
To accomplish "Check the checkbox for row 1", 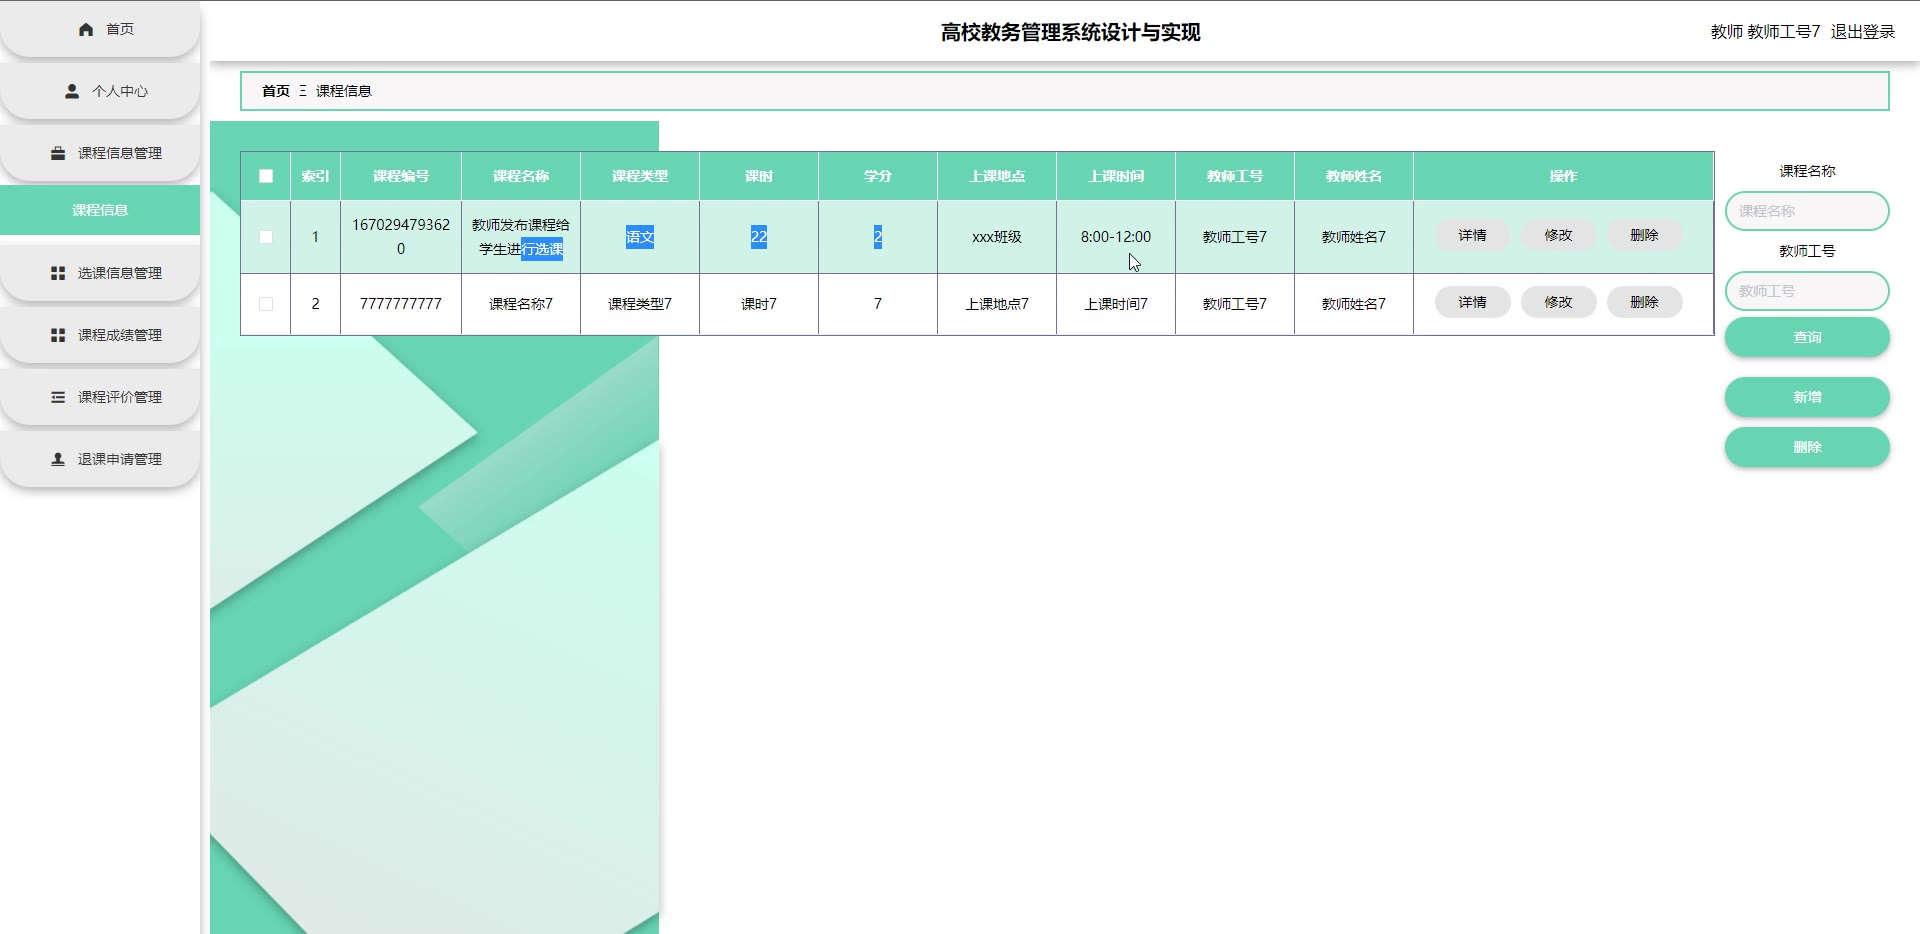I will tap(266, 237).
